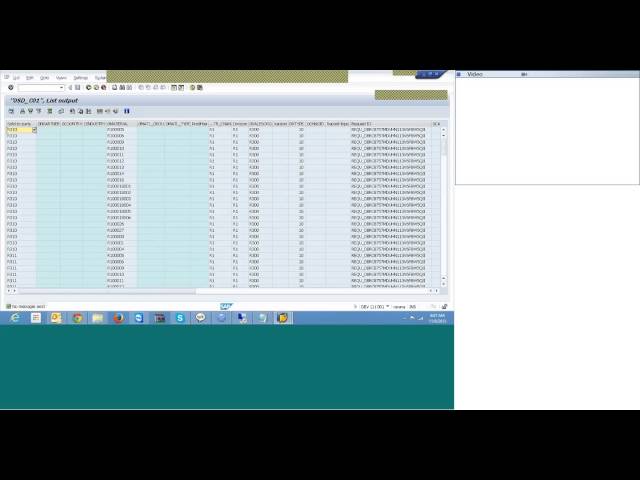The height and width of the screenshot is (480, 640).
Task: Open Outlook from the taskbar
Action: click(56, 318)
